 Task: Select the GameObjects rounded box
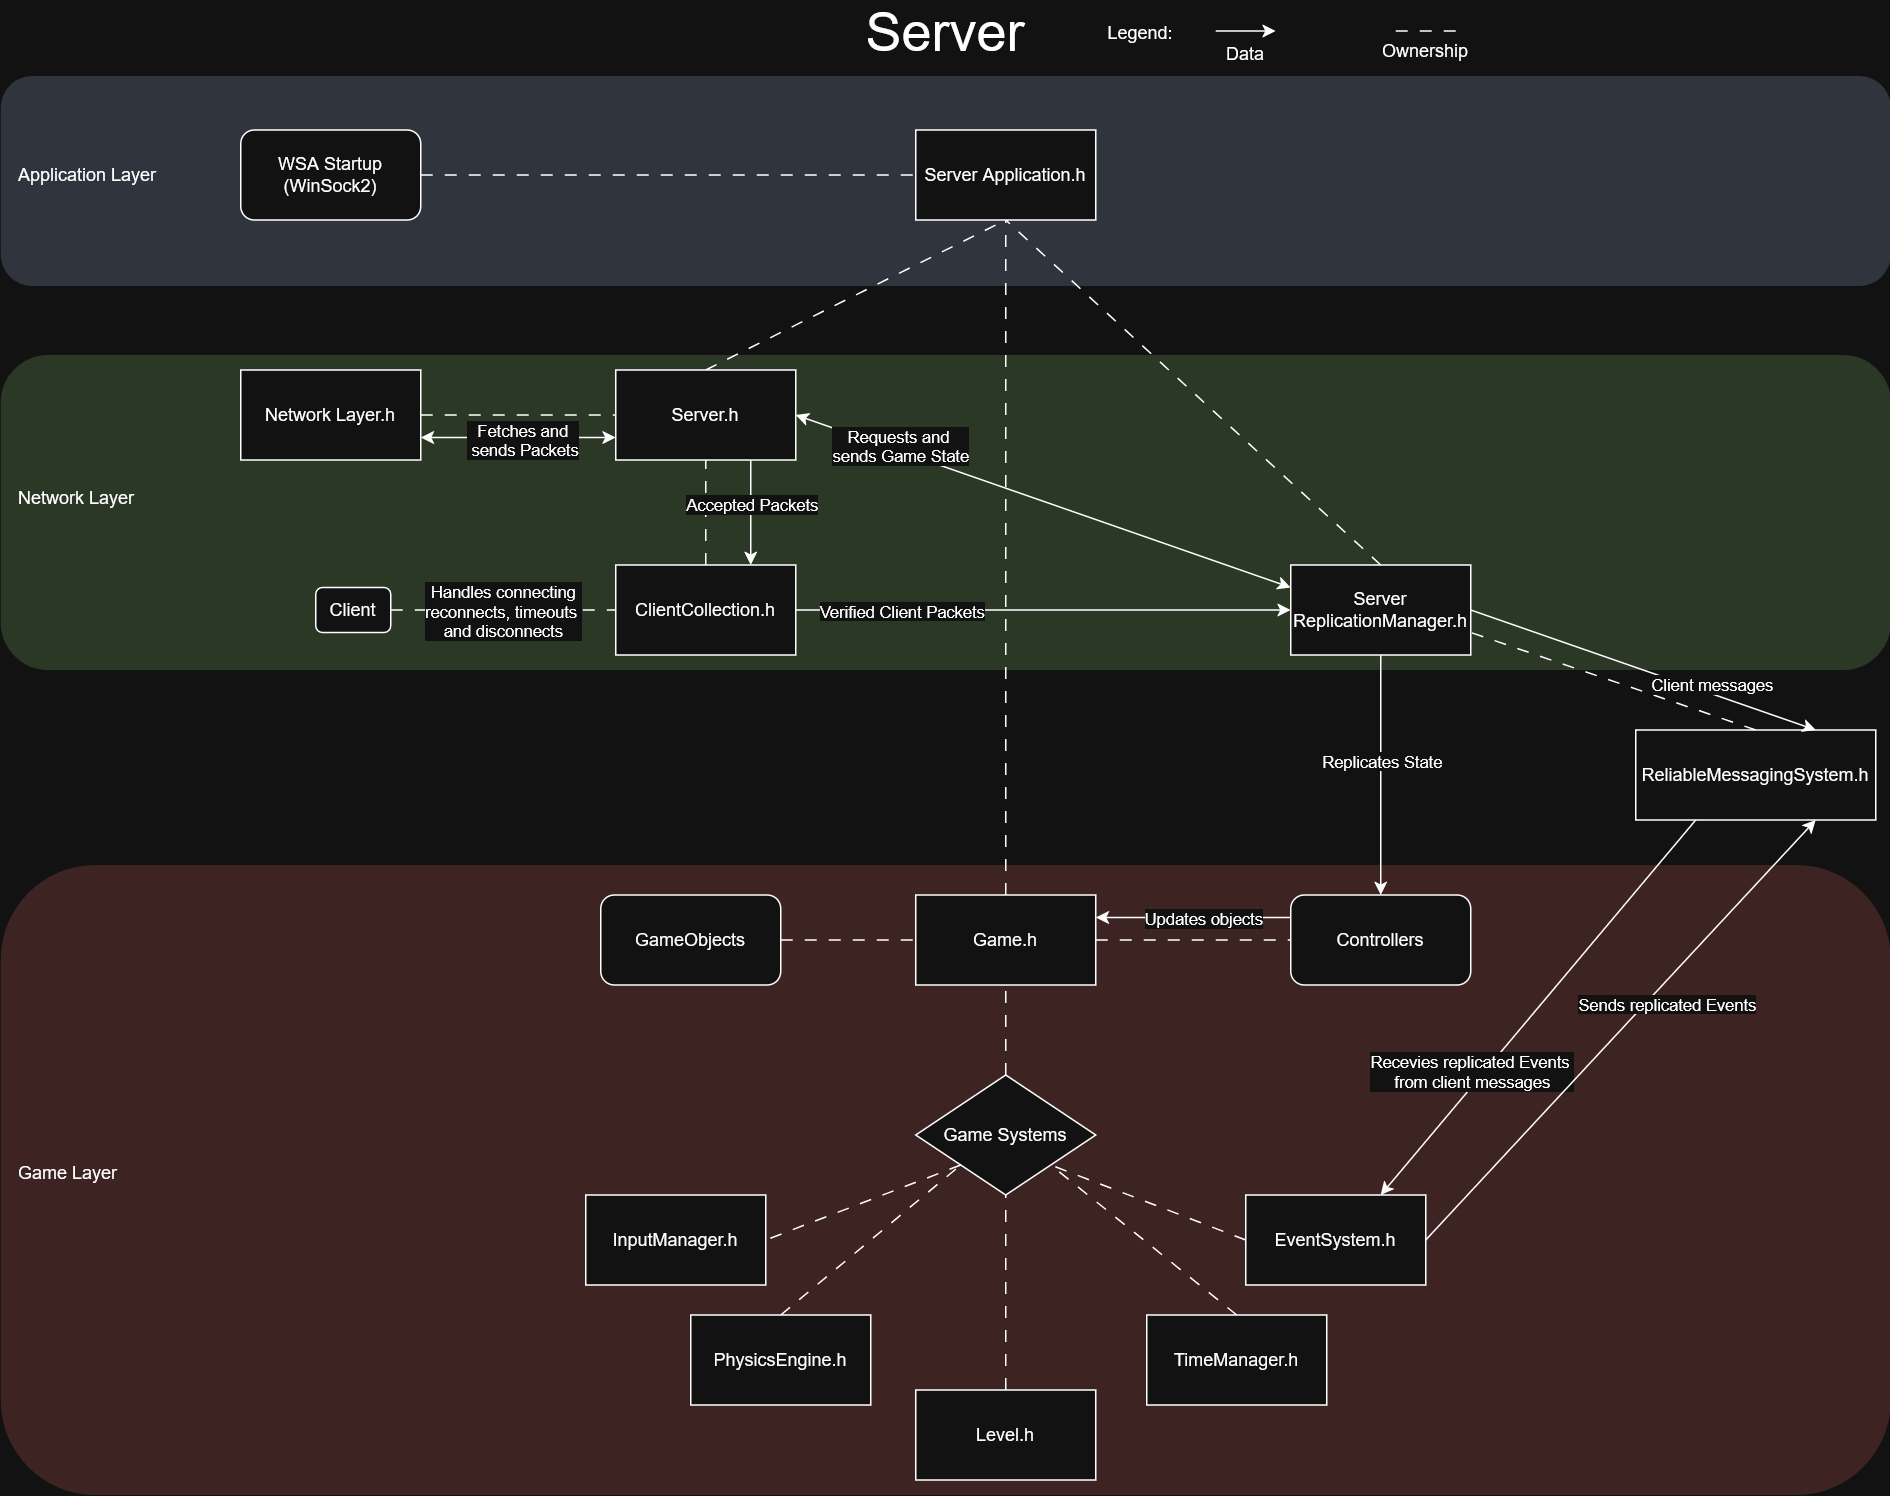point(690,940)
